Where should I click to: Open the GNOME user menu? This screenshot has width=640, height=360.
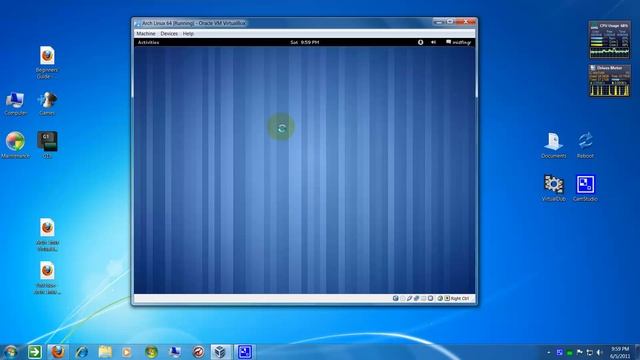click(x=458, y=42)
